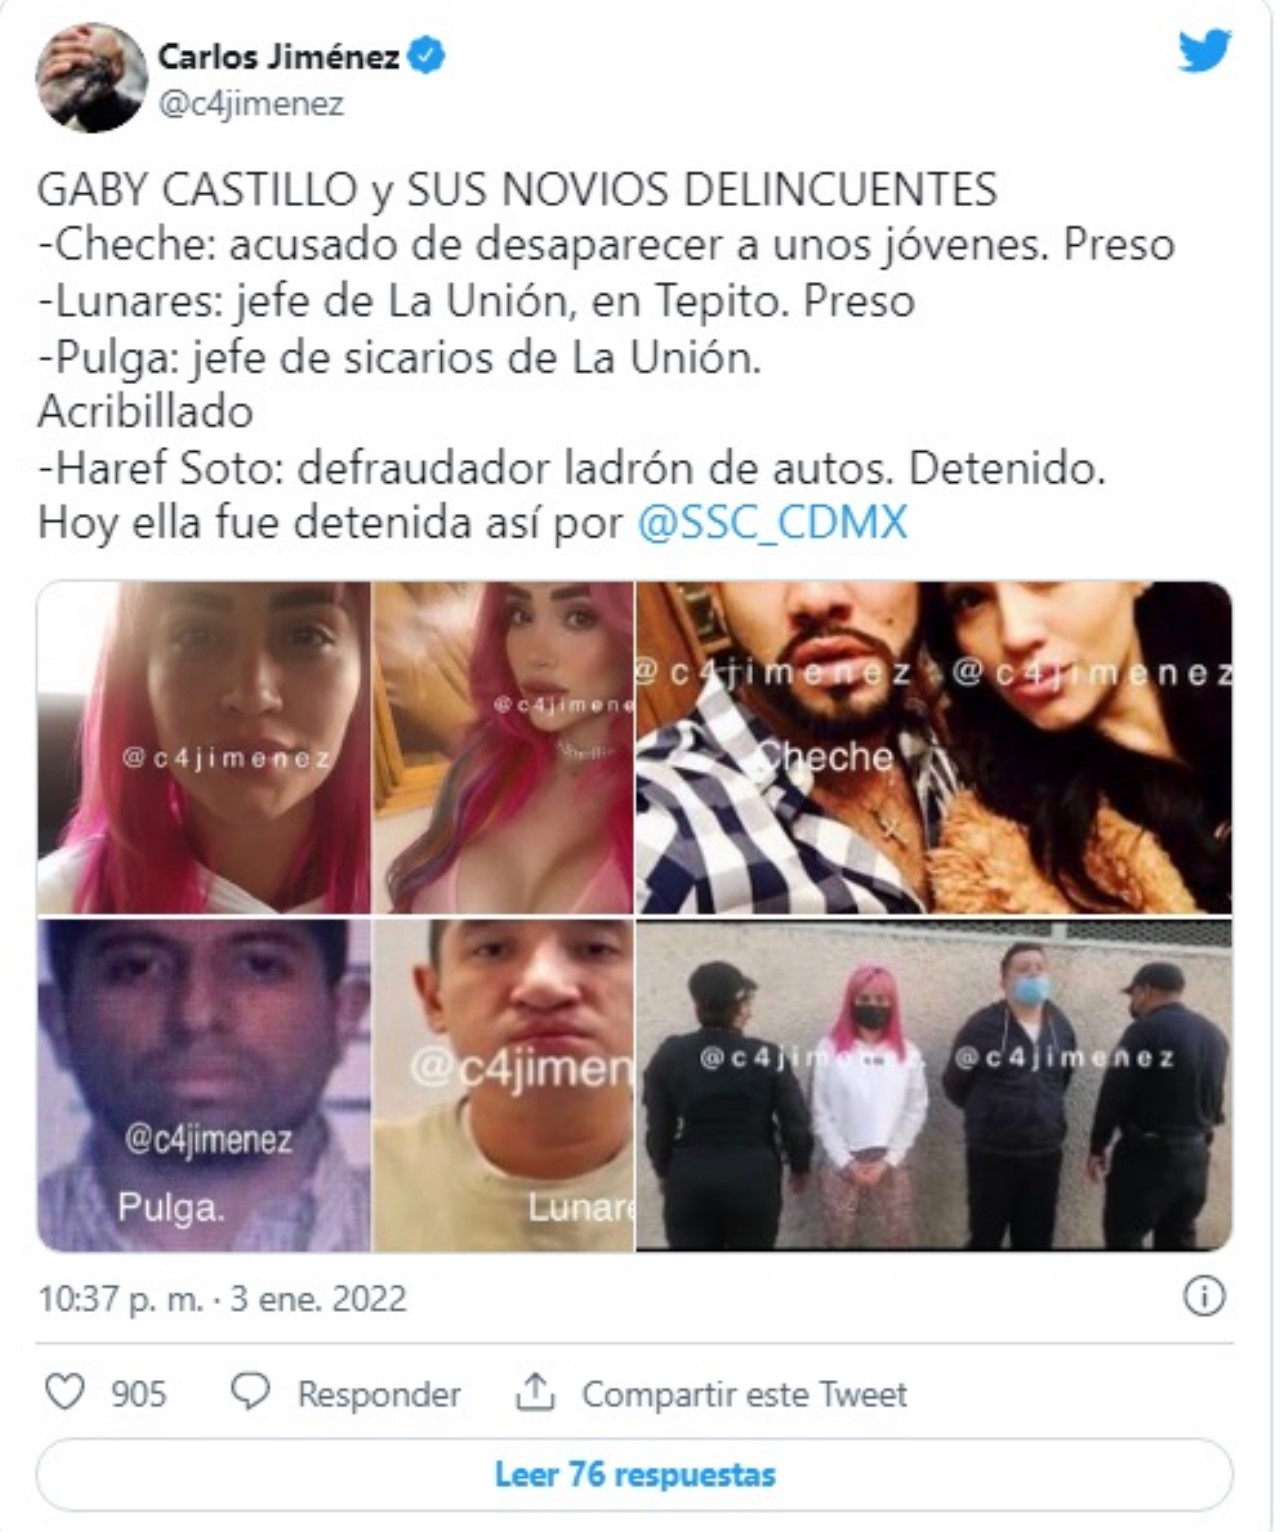This screenshot has width=1280, height=1532.
Task: Open Carlos Jiménez profile avatar
Action: click(x=92, y=77)
